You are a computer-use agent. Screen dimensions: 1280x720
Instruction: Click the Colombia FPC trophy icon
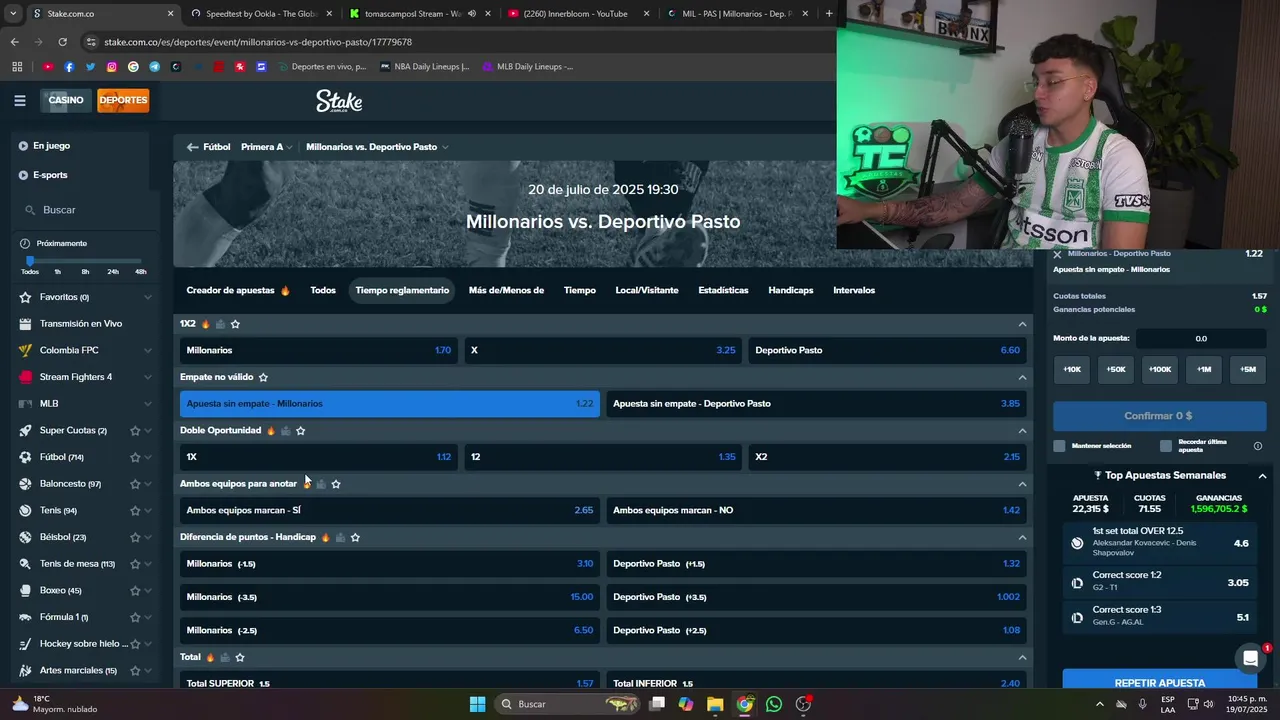pyautogui.click(x=26, y=350)
